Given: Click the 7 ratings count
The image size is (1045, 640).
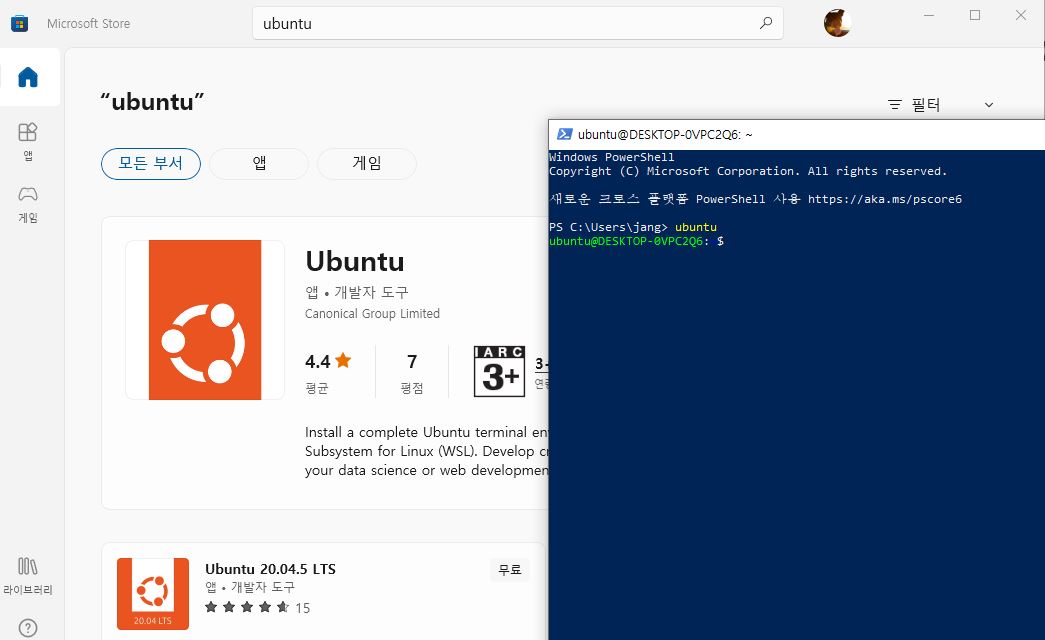Looking at the screenshot, I should click(412, 361).
